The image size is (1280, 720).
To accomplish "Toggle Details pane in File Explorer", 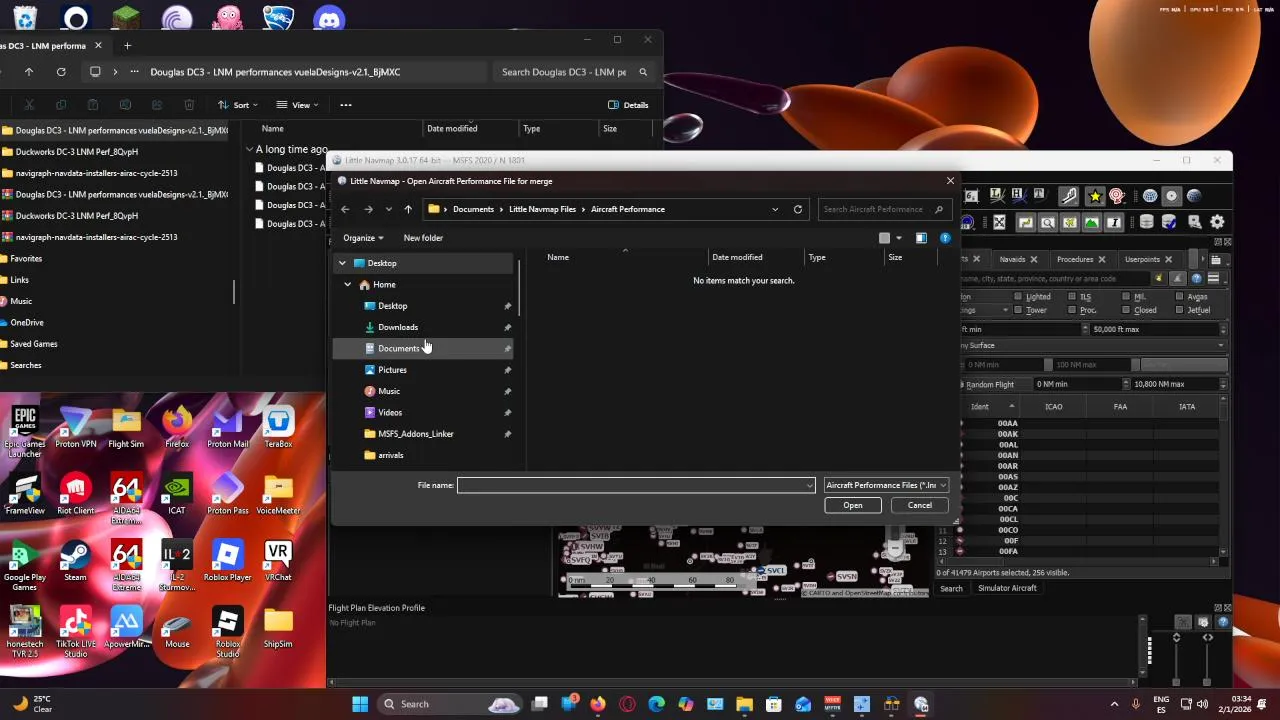I will [628, 105].
